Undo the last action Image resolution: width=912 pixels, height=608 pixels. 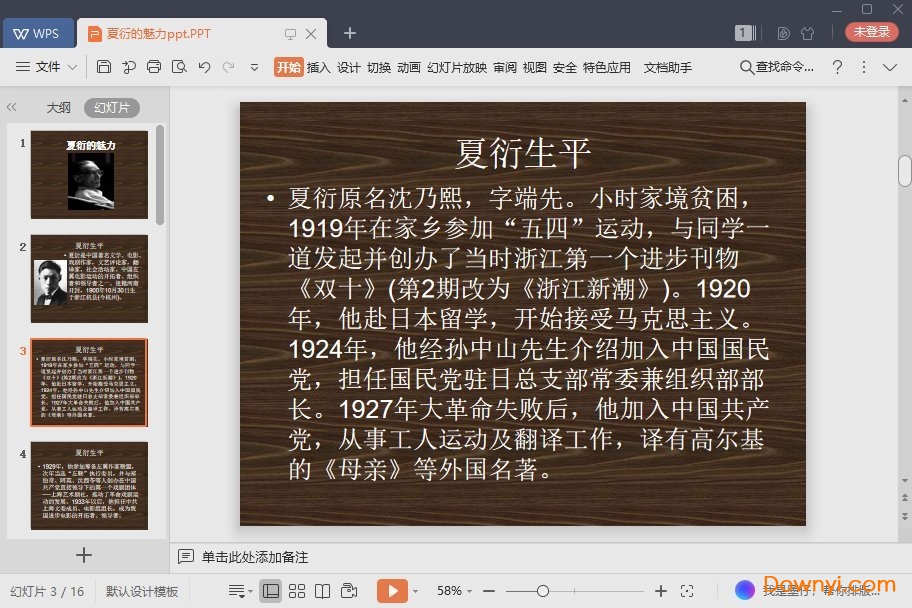204,67
